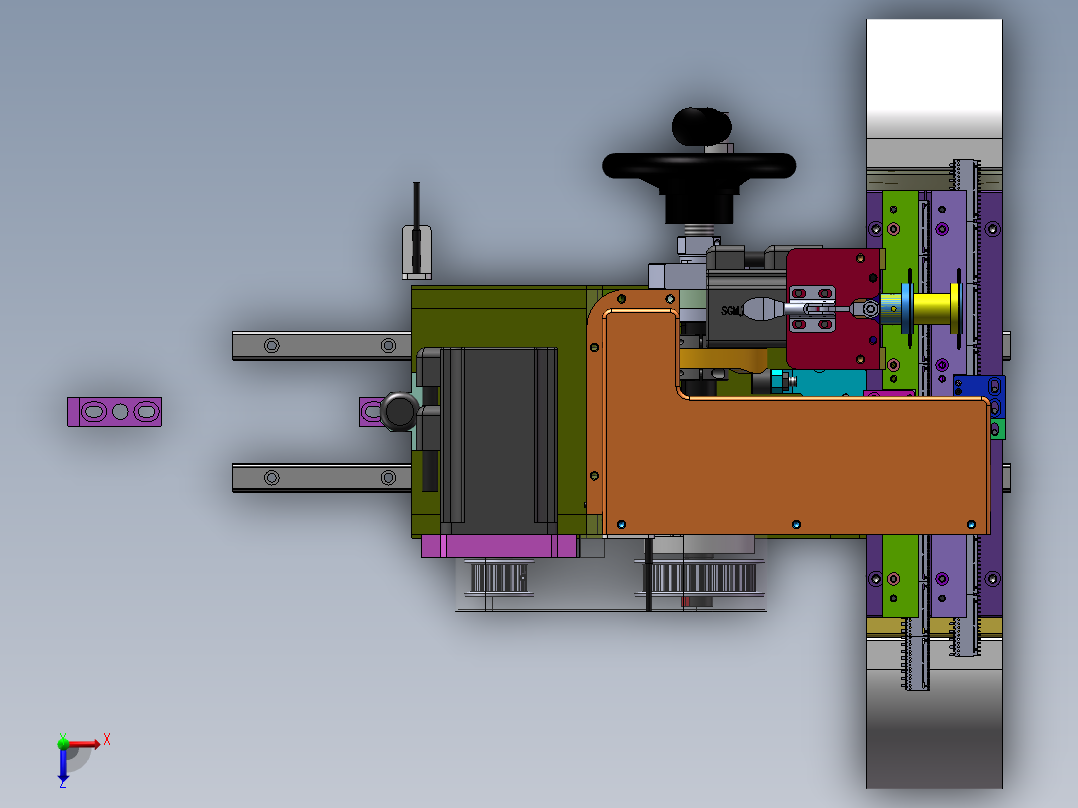Select the gray sensor with black cable

417,251
